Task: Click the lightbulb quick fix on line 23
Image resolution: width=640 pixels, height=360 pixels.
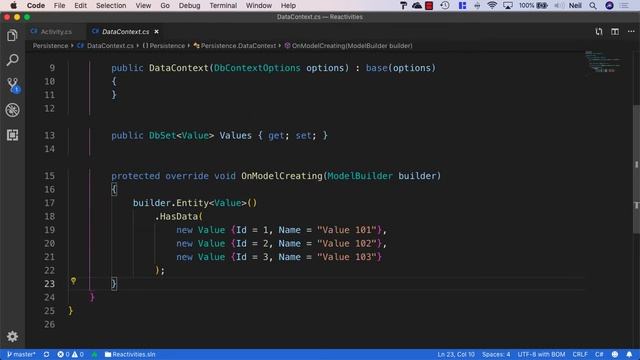Action: click(73, 281)
